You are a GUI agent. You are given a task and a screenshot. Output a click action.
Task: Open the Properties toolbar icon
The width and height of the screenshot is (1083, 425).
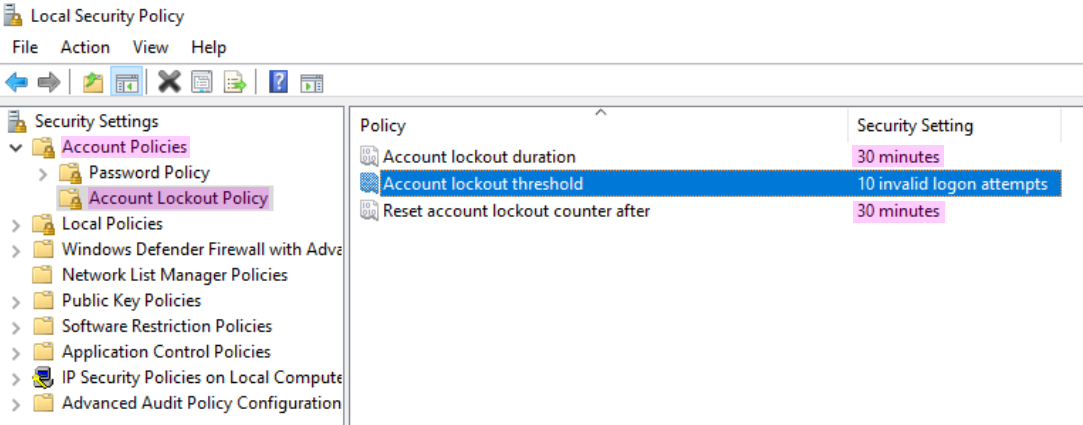[202, 83]
